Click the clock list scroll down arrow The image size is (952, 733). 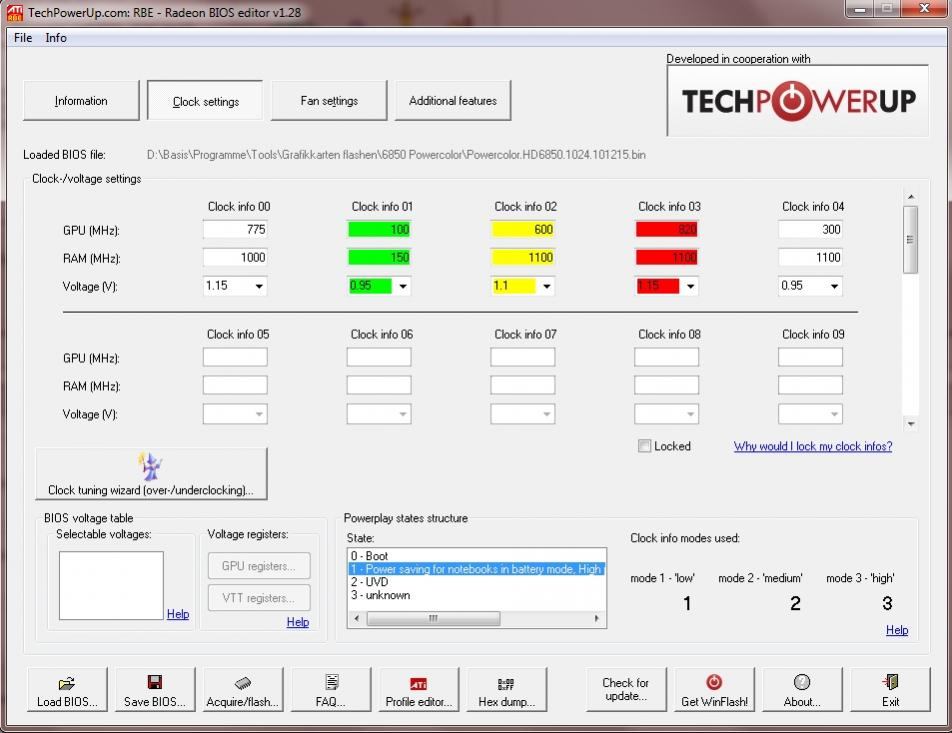click(910, 423)
